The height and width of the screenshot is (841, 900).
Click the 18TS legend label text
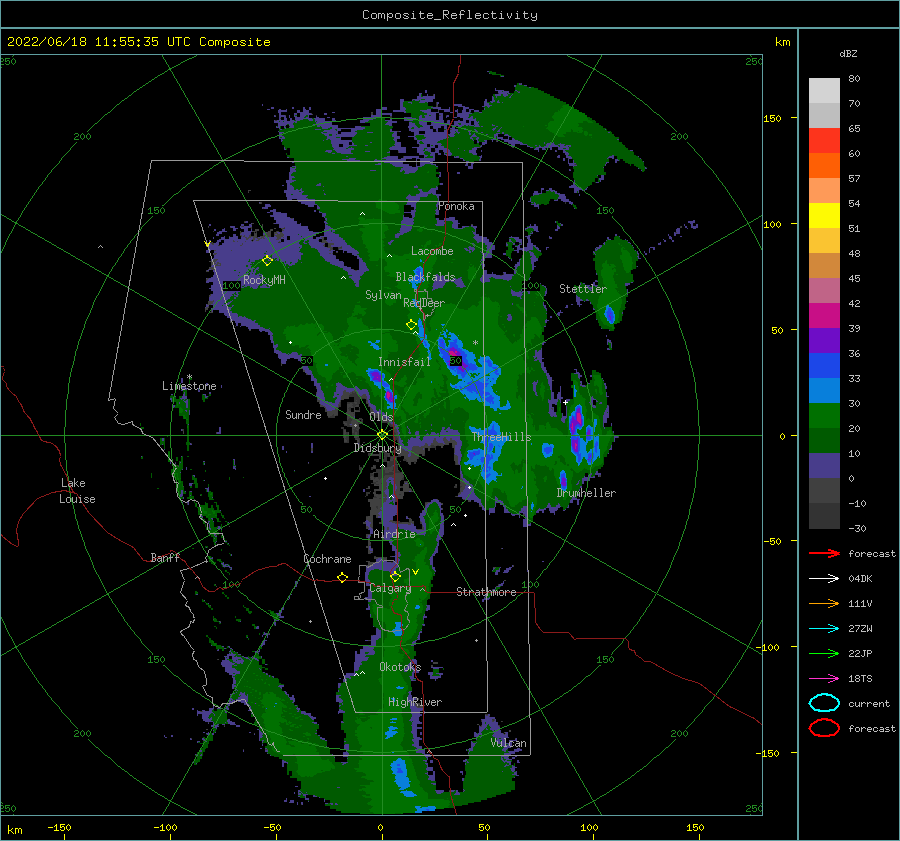point(860,679)
